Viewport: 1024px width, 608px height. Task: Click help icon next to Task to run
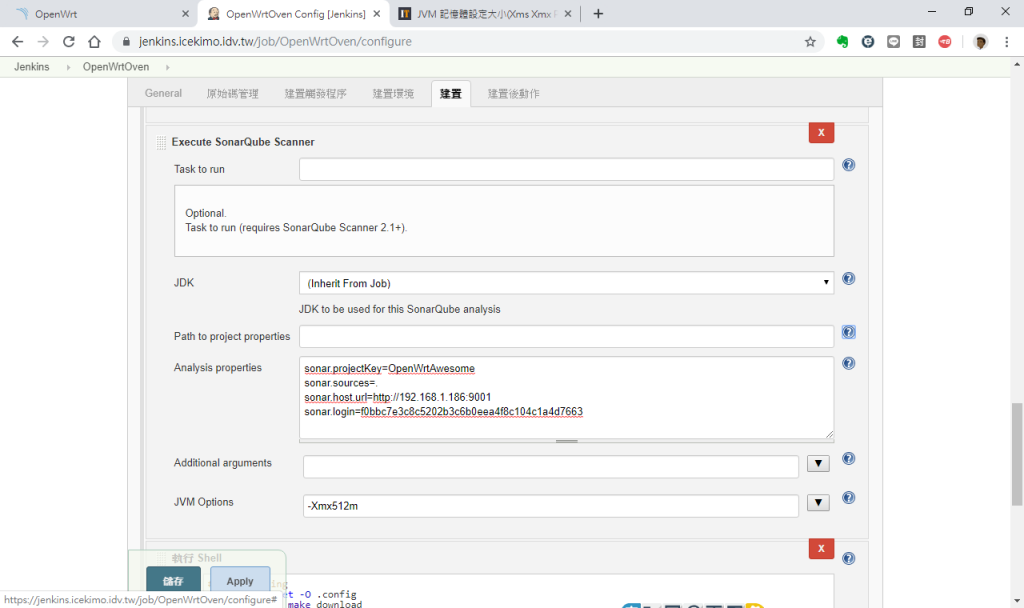pyautogui.click(x=848, y=165)
